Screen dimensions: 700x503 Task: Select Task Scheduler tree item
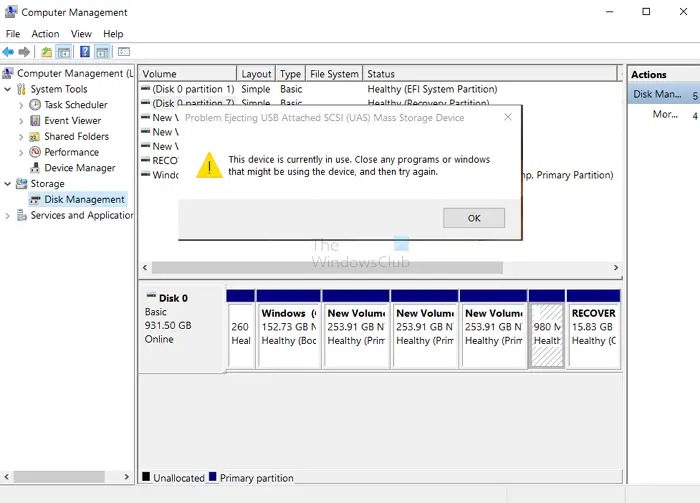pyautogui.click(x=76, y=105)
